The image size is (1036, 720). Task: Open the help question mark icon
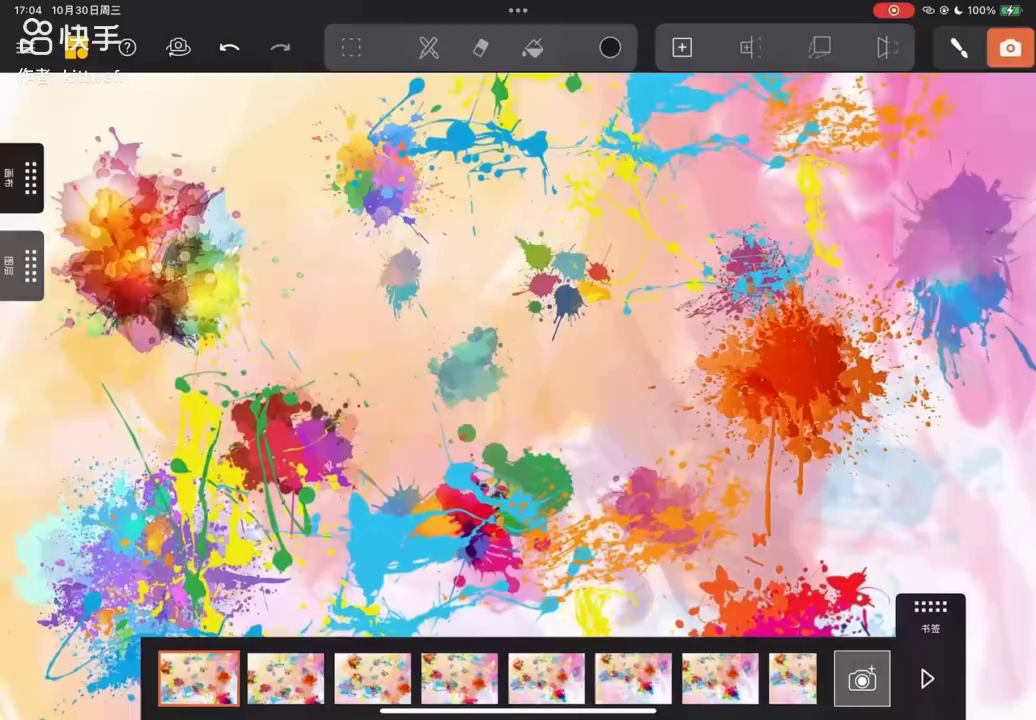coord(128,48)
